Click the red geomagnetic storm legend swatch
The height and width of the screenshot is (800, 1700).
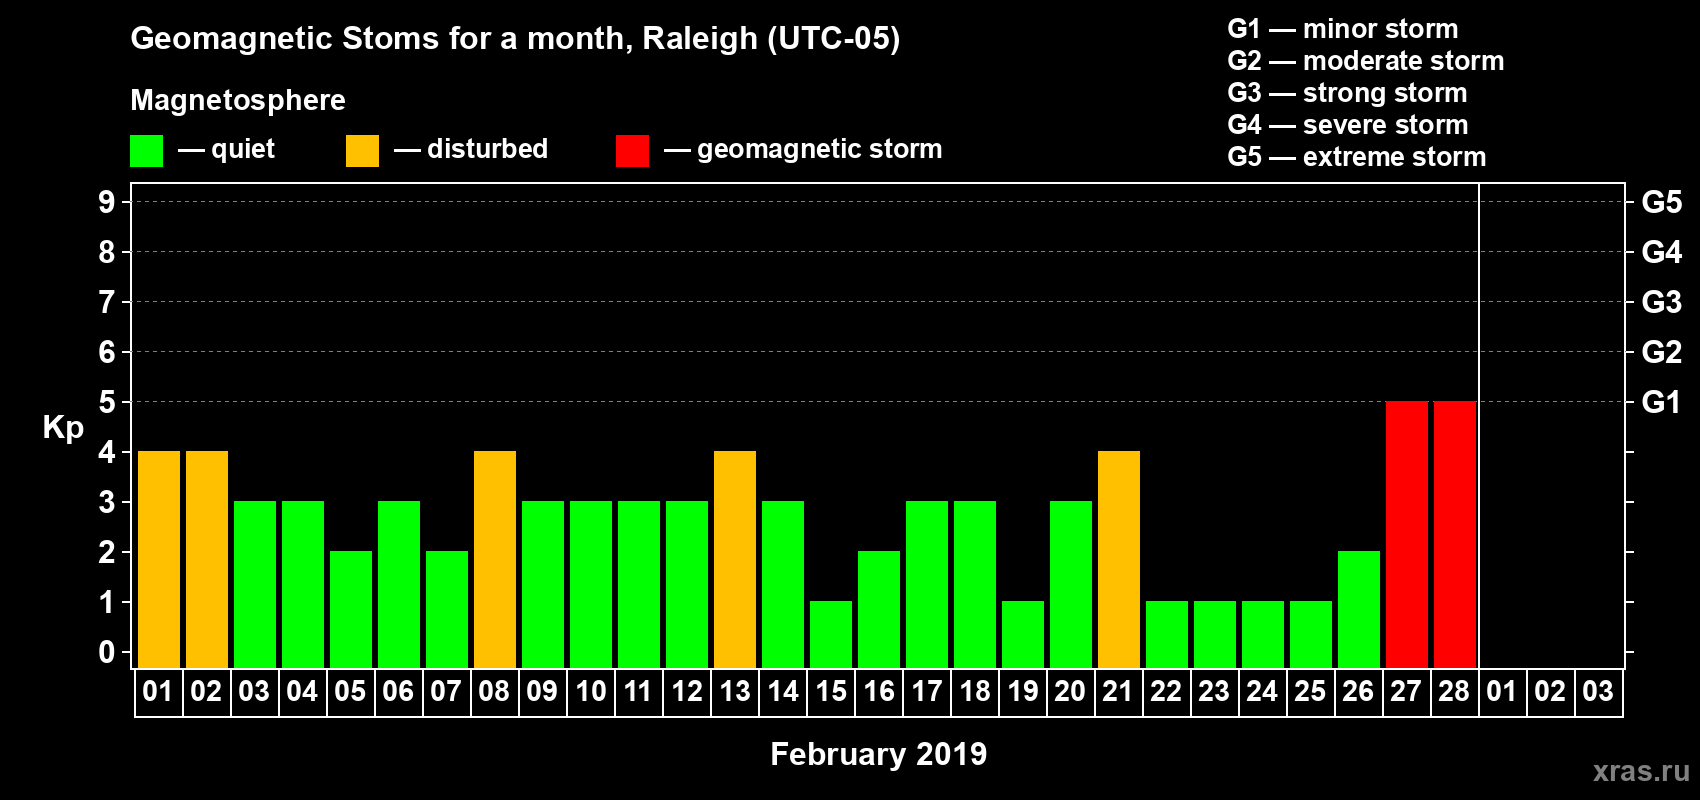[632, 151]
